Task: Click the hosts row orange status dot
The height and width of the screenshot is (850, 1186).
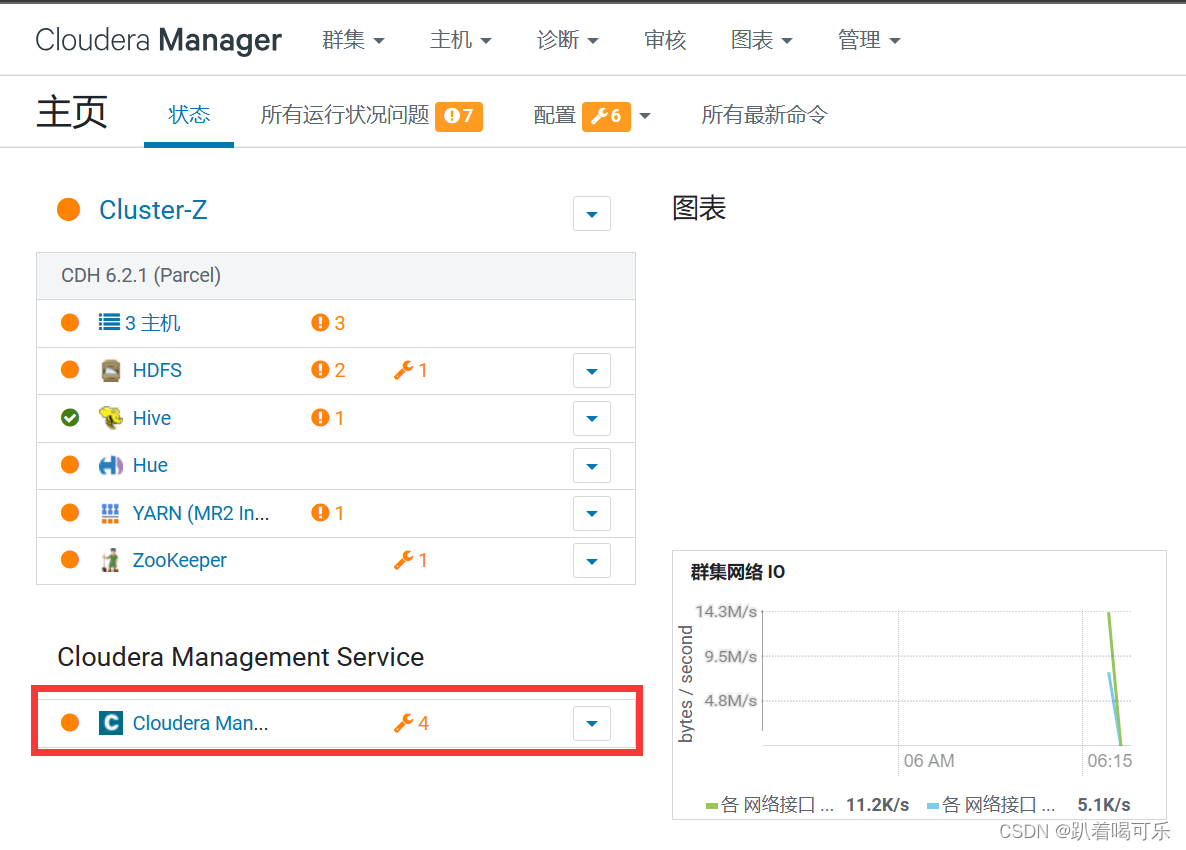Action: click(70, 323)
